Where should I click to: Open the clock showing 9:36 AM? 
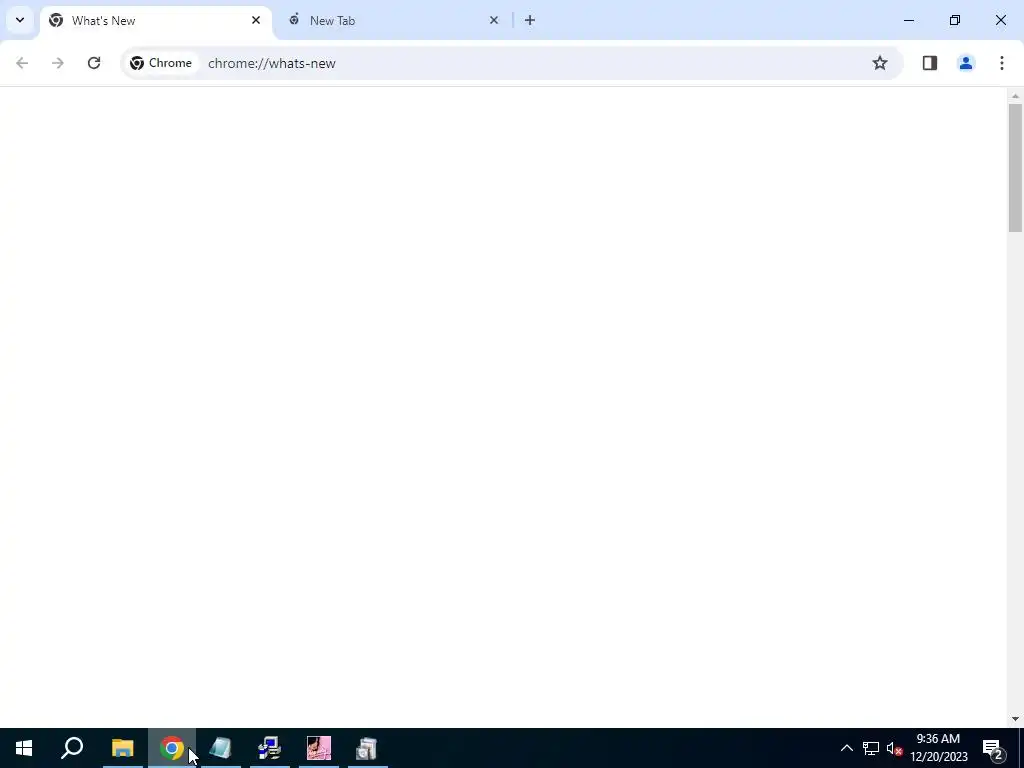[x=939, y=748]
